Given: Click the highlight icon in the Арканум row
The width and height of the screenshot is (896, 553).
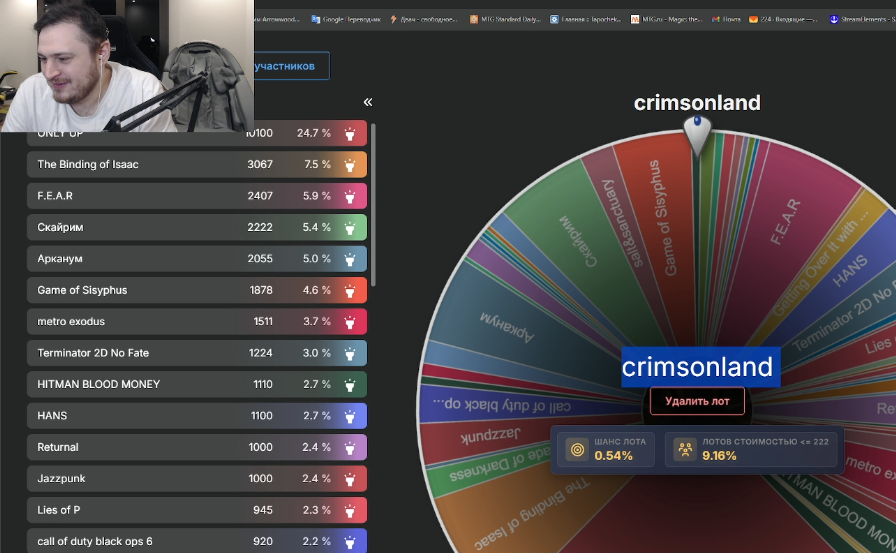Looking at the screenshot, I should point(350,259).
